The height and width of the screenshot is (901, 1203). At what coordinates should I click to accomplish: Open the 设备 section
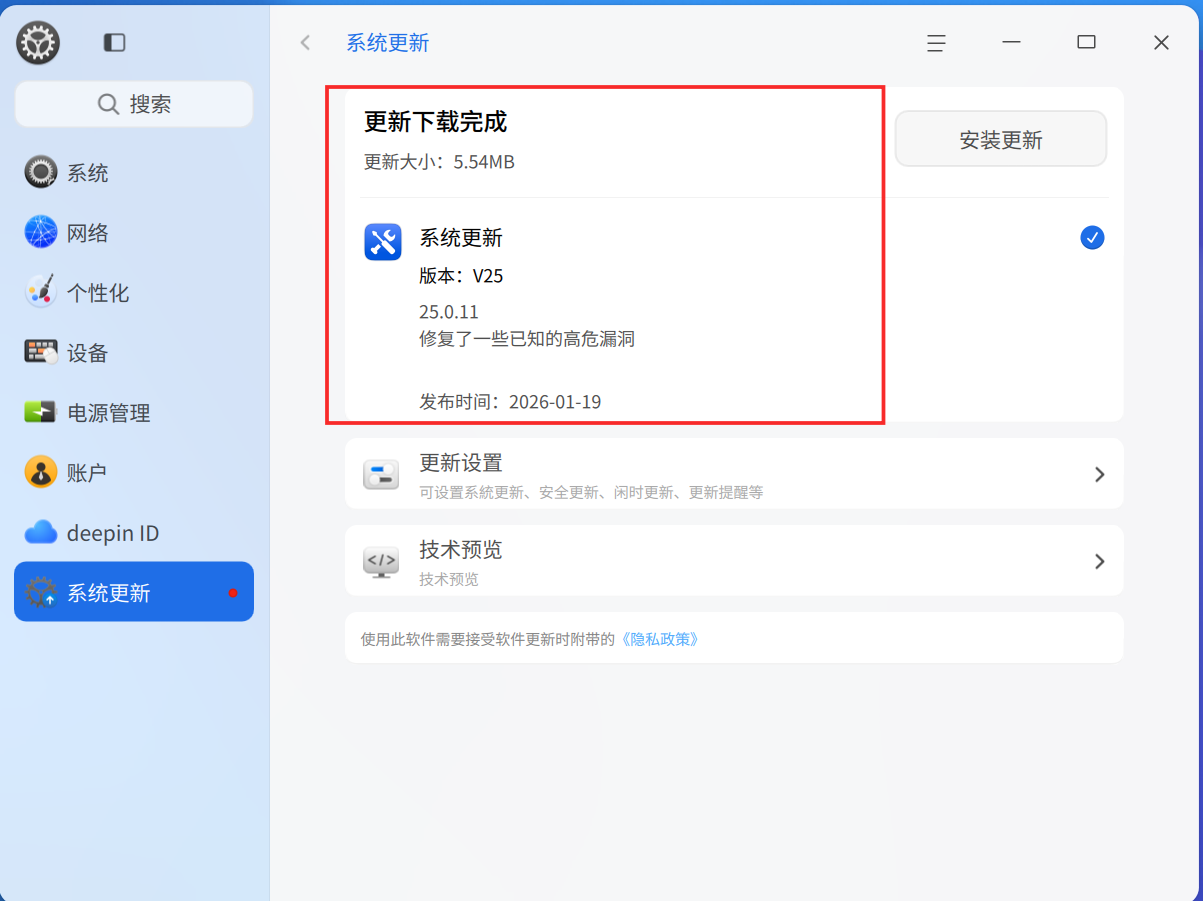point(134,353)
